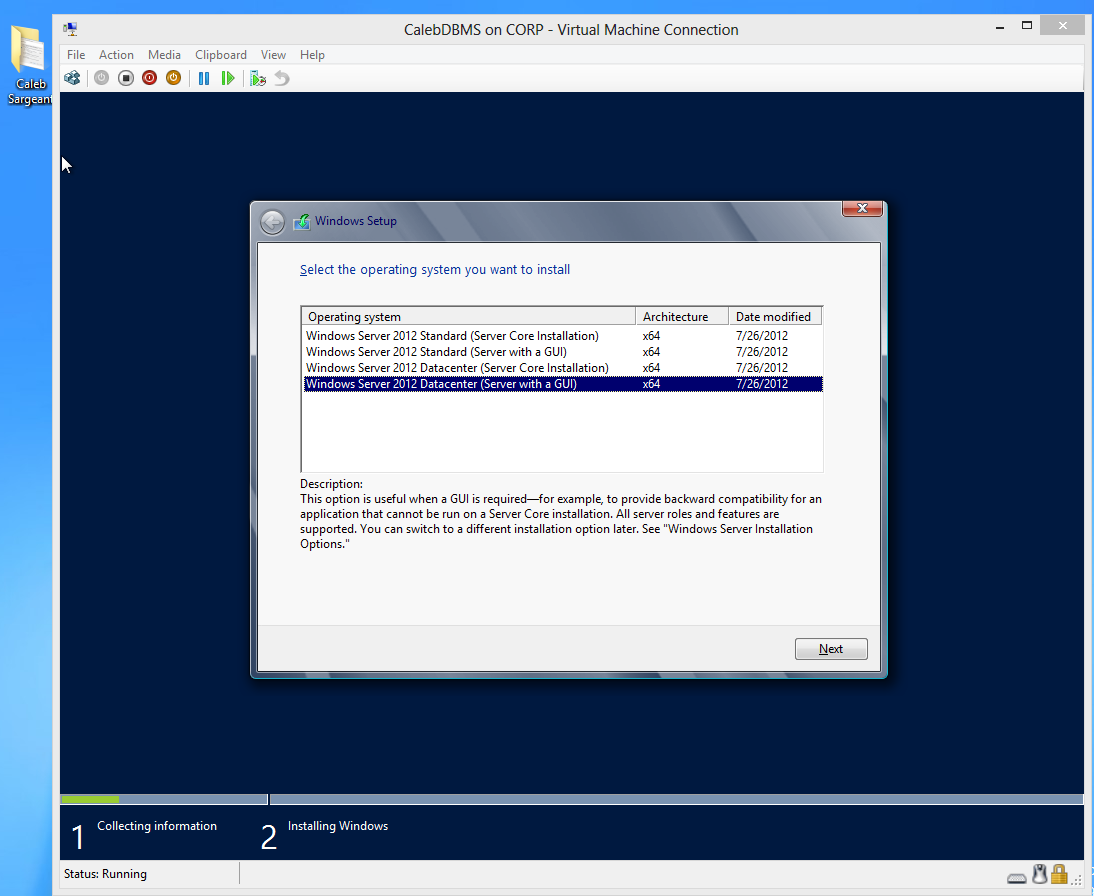
Task: Open the View menu
Action: pyautogui.click(x=273, y=54)
